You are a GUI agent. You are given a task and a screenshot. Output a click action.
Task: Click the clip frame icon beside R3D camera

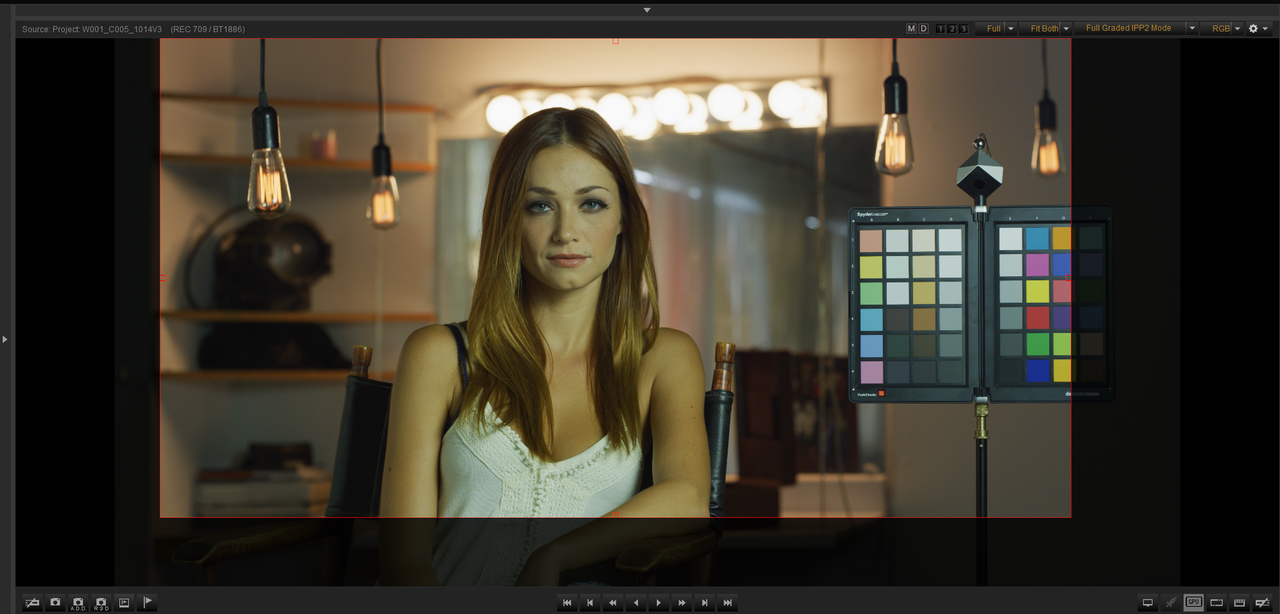tap(124, 603)
